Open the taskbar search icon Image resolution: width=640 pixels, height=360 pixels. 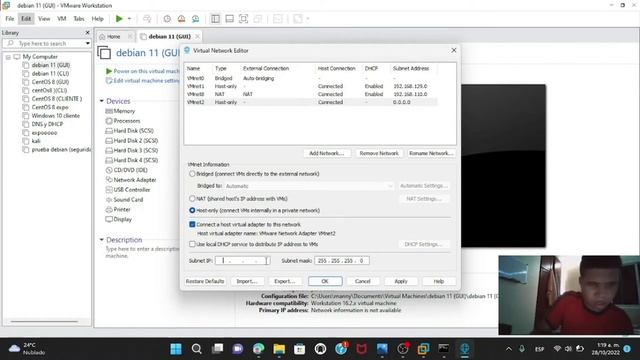click(x=197, y=349)
